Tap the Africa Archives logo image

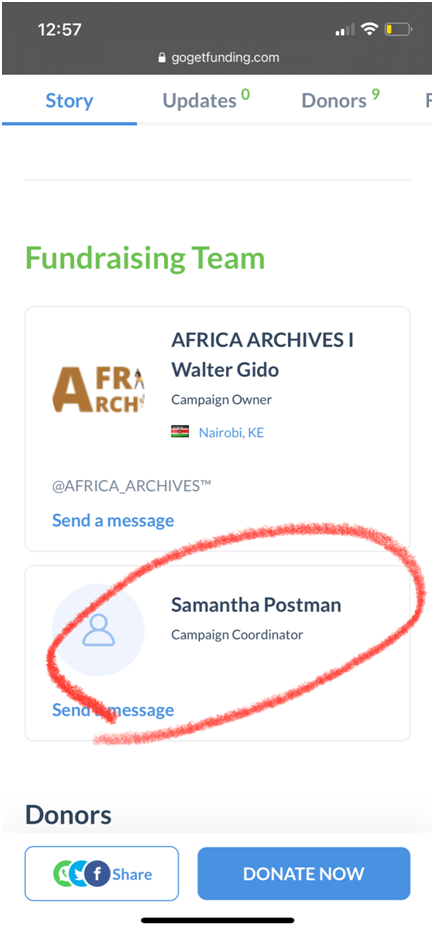(x=98, y=390)
